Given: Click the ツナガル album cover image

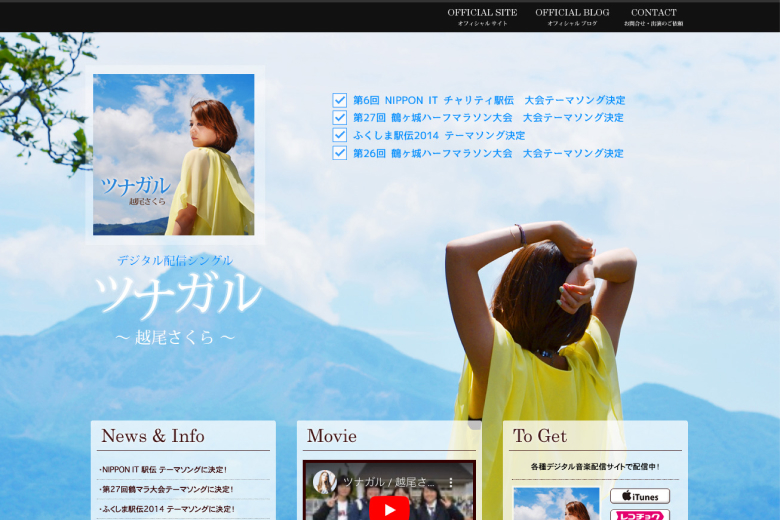Looking at the screenshot, I should coord(174,154).
